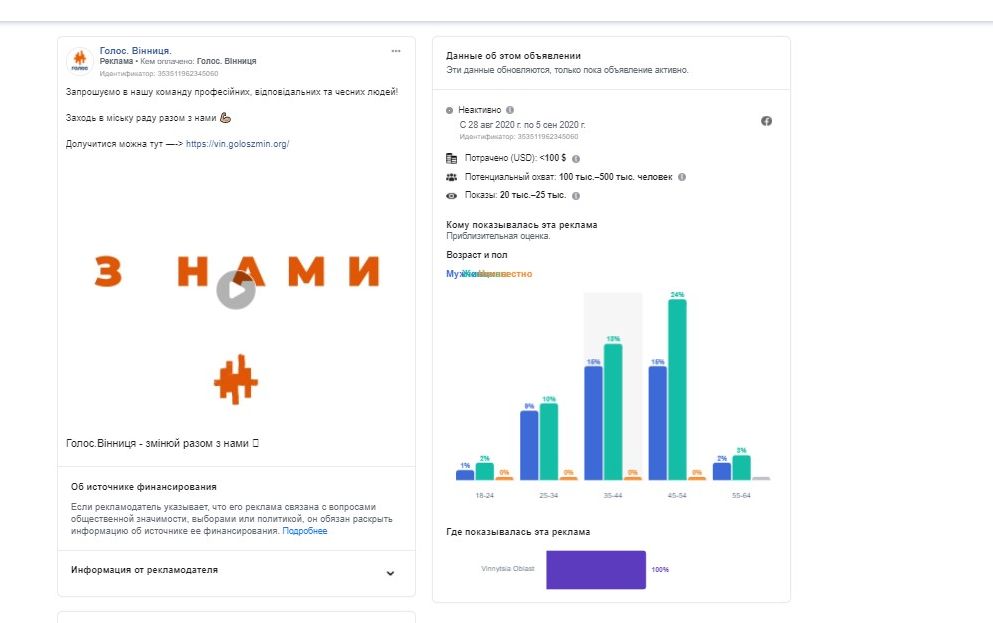
Task: Play the ad video
Action: (236, 290)
